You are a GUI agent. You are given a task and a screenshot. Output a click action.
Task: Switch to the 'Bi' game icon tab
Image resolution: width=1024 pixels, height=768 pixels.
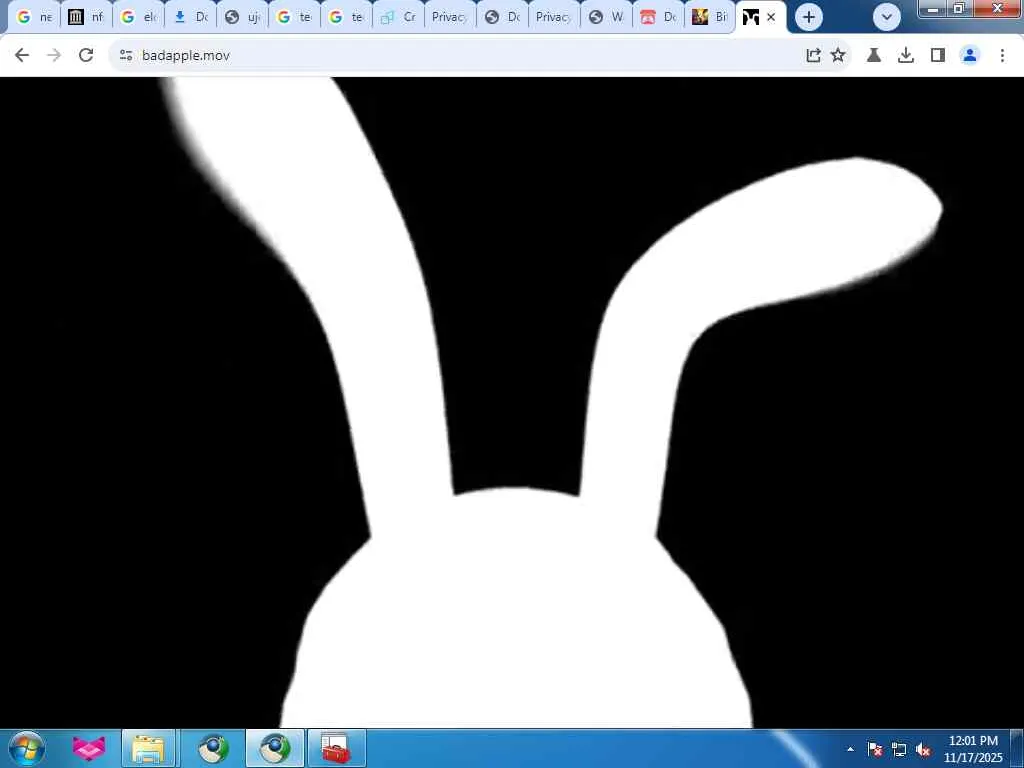click(x=710, y=17)
